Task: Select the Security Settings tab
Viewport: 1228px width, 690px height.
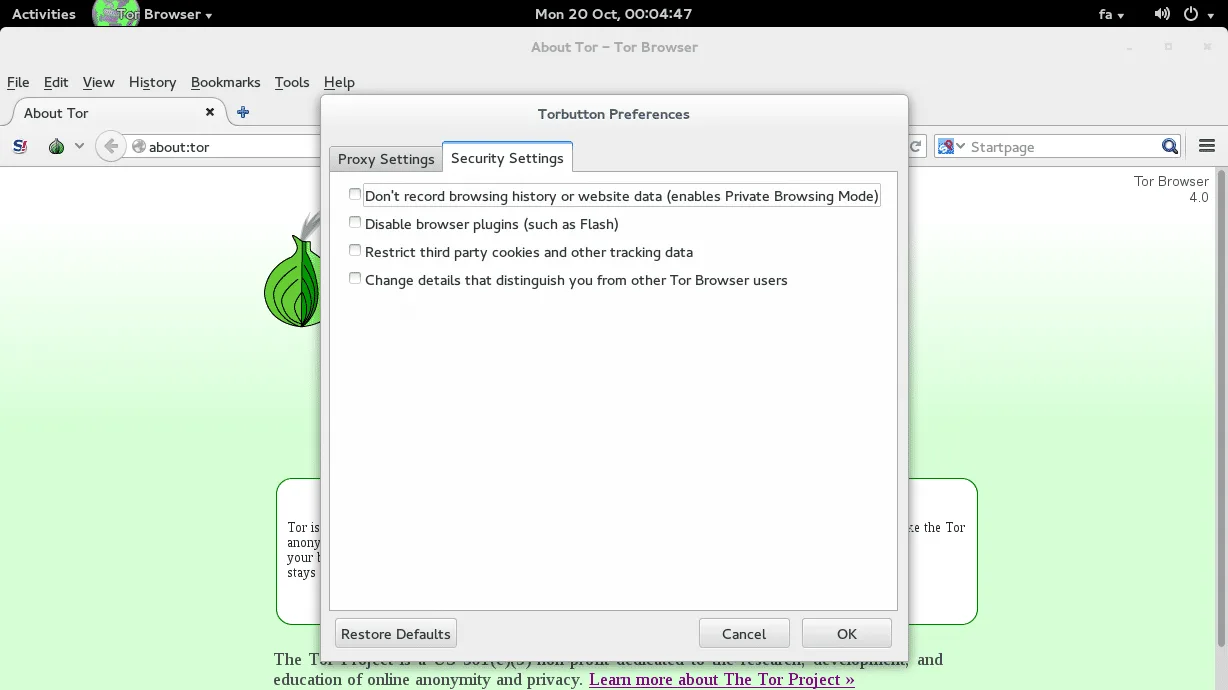Action: pyautogui.click(x=507, y=158)
